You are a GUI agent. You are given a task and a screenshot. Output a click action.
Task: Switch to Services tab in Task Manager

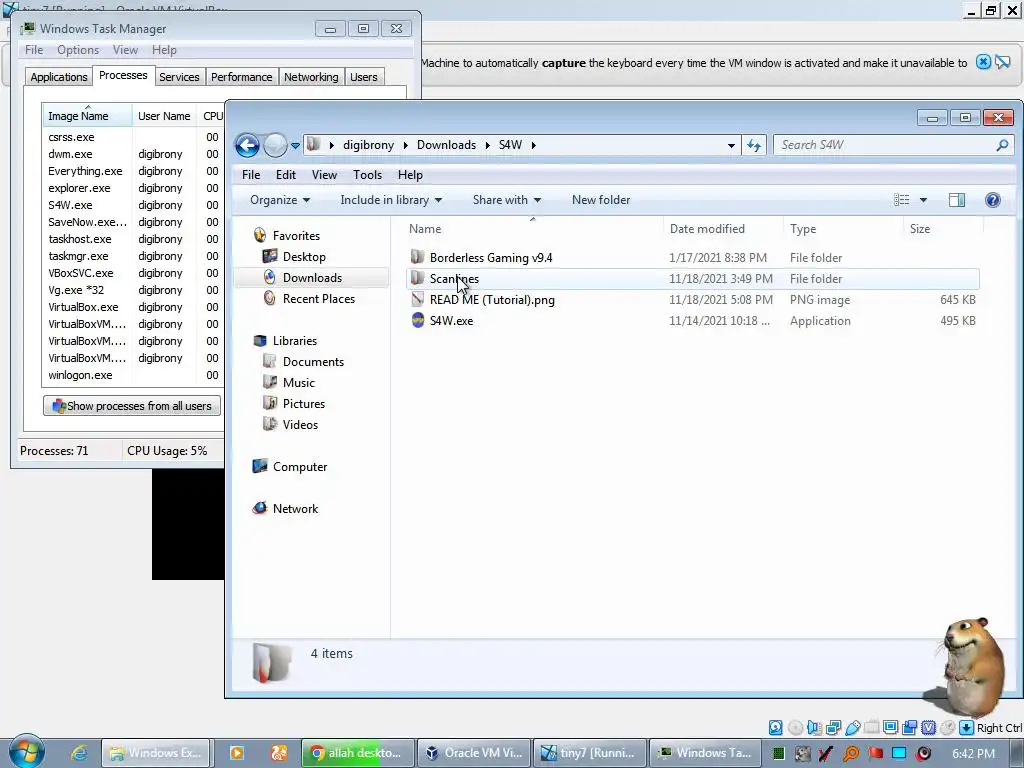(179, 77)
